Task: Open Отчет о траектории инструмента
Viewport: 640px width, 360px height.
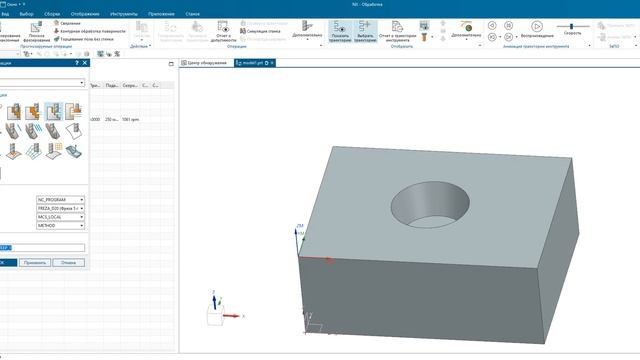Action: [397, 31]
